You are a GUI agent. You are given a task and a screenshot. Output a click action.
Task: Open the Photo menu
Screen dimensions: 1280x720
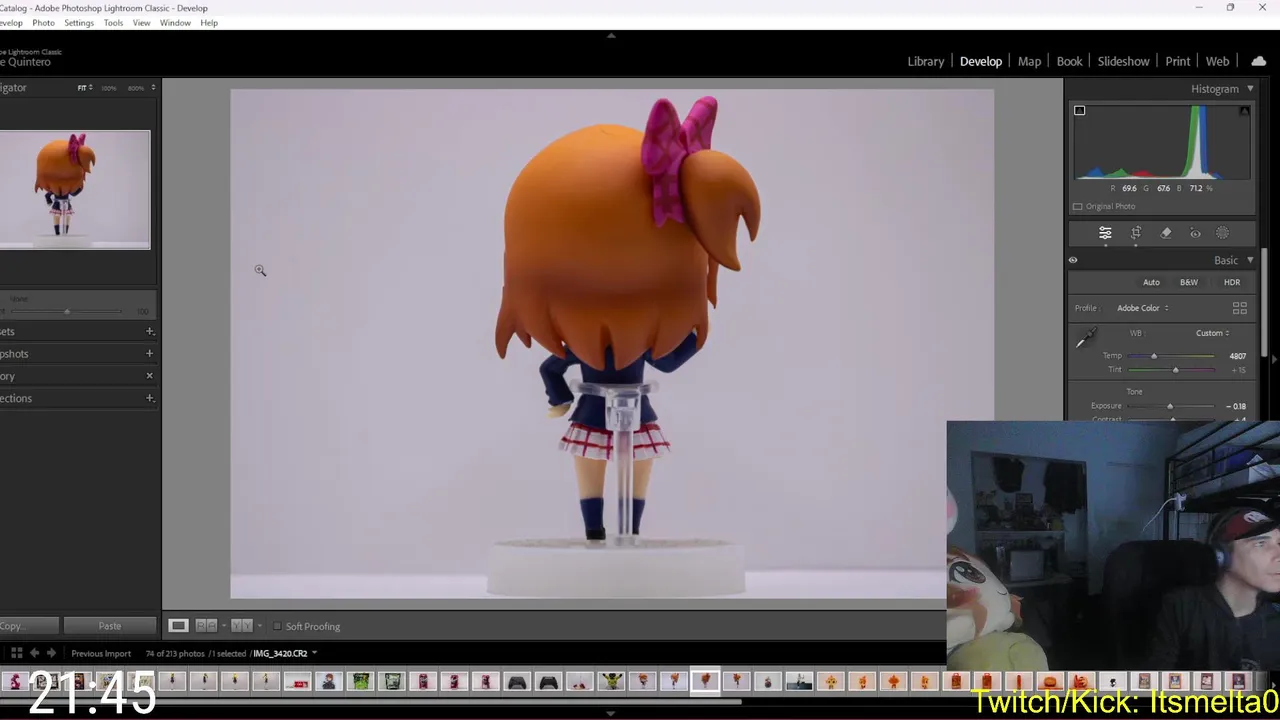coord(43,22)
